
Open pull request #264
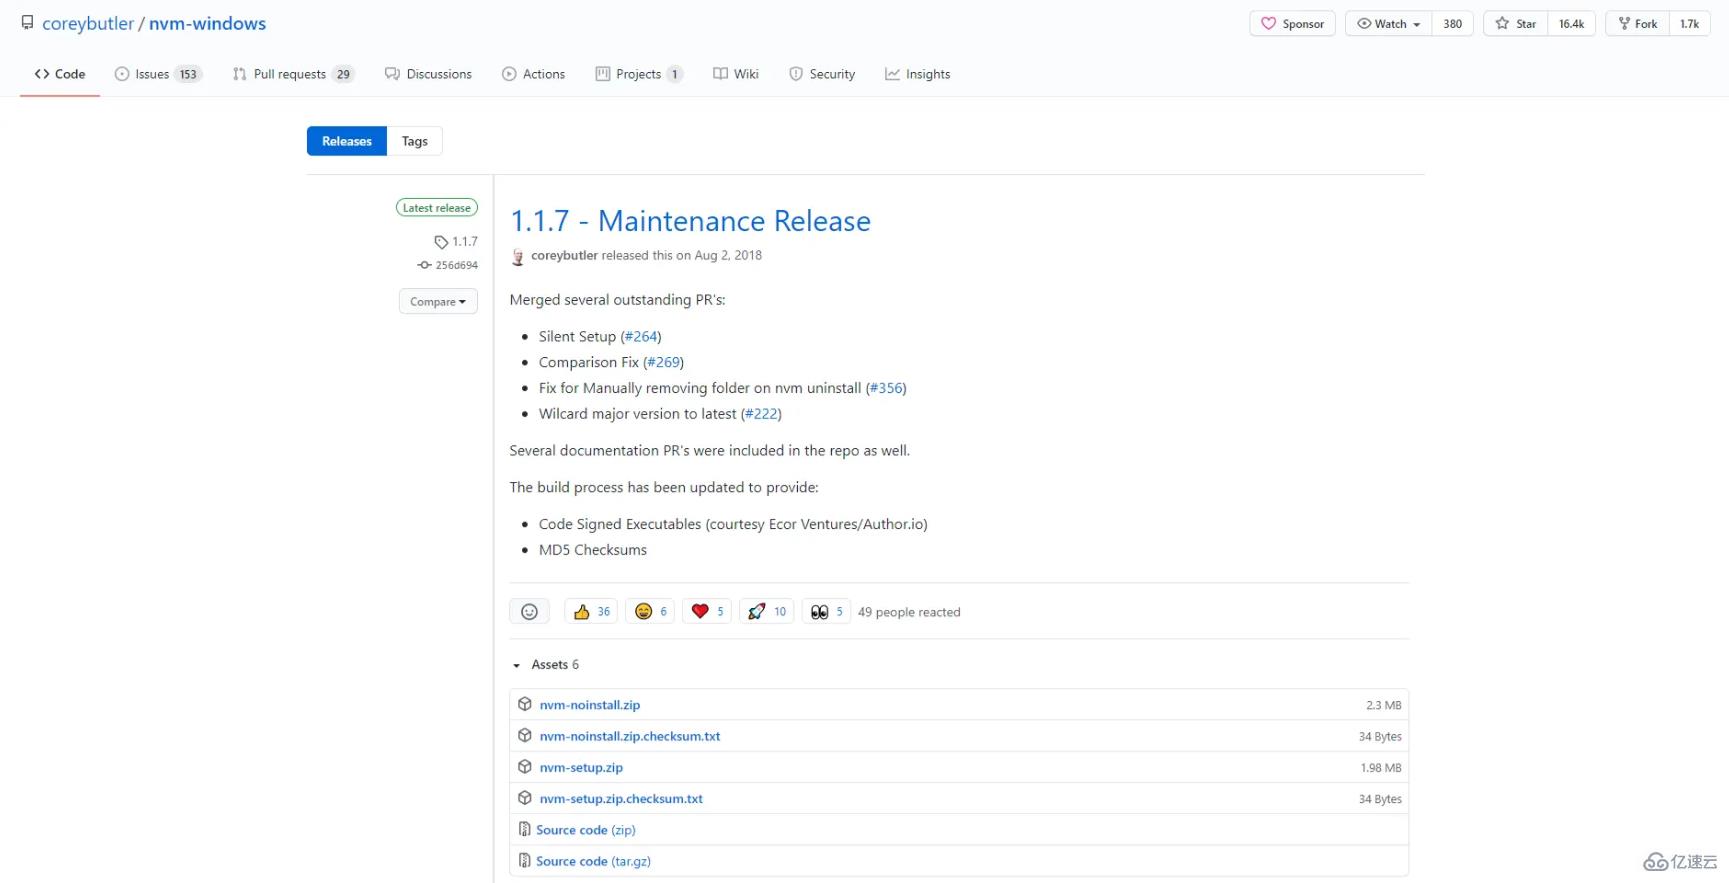(x=641, y=337)
